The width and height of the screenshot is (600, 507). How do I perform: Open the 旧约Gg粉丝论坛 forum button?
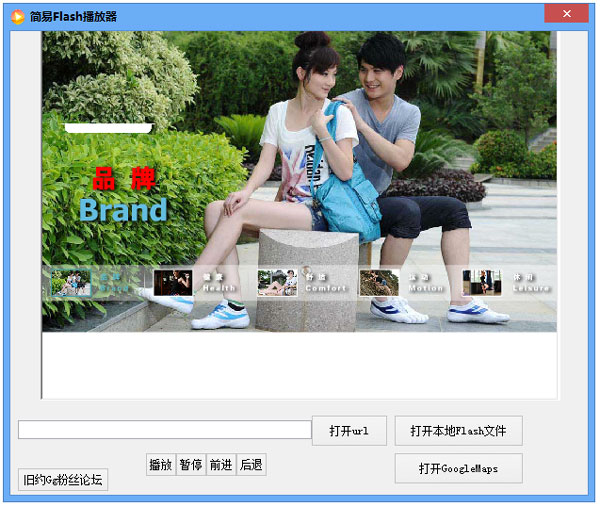63,480
